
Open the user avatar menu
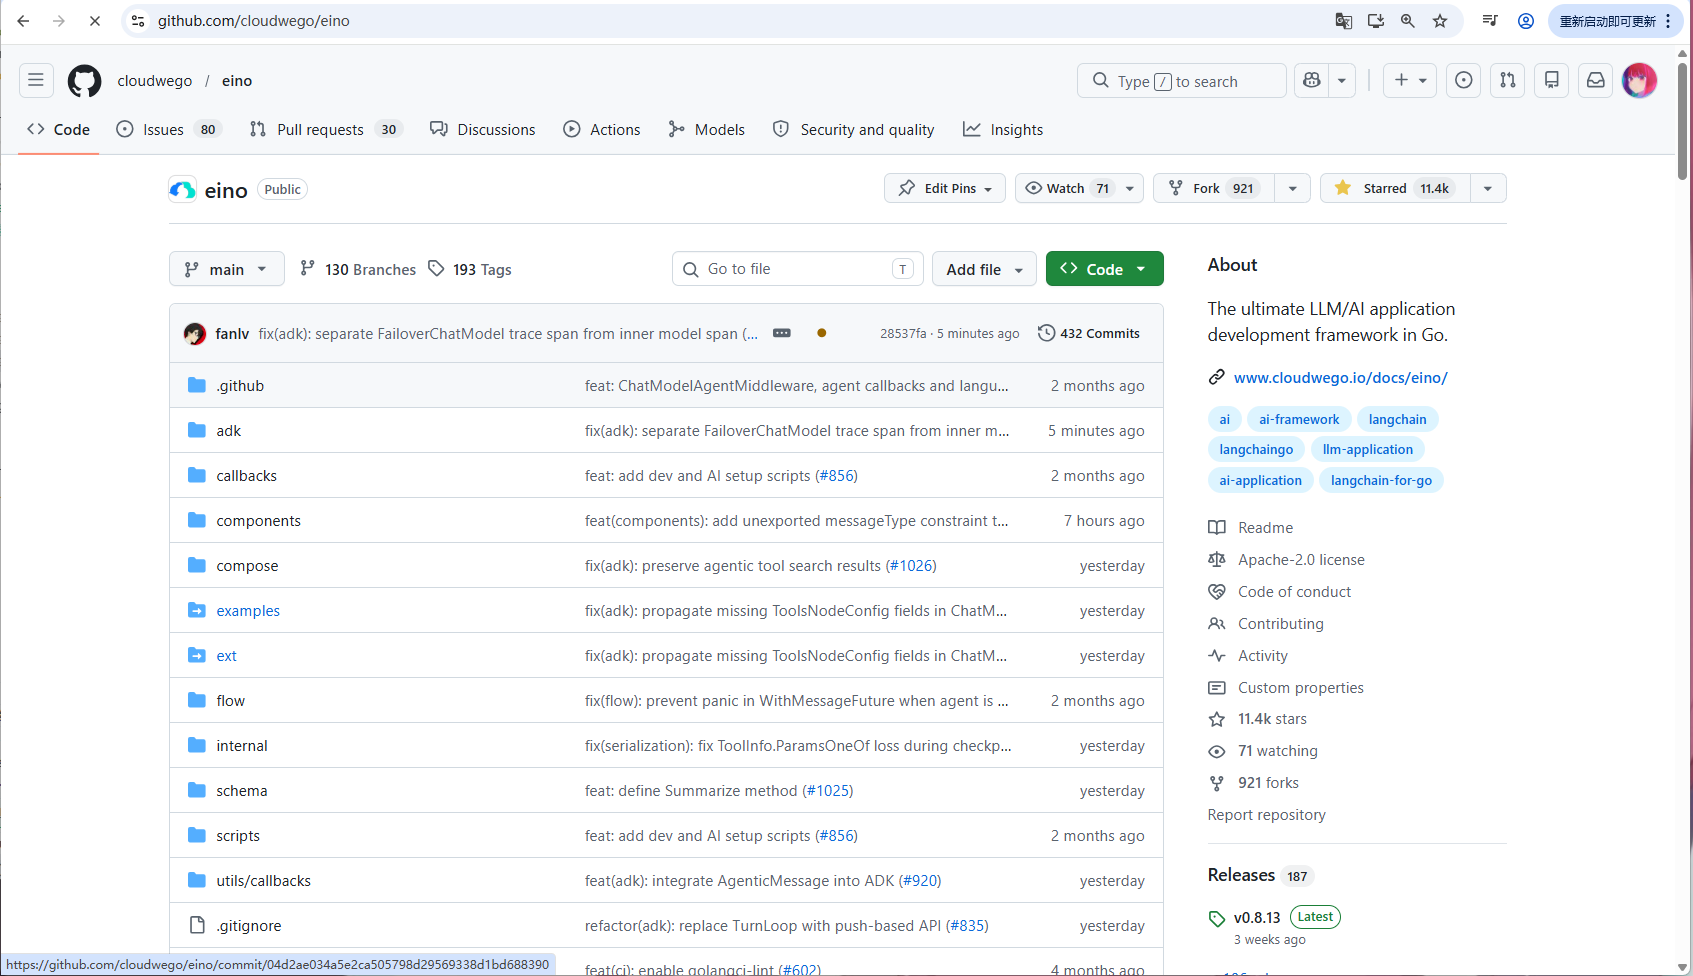coord(1640,80)
